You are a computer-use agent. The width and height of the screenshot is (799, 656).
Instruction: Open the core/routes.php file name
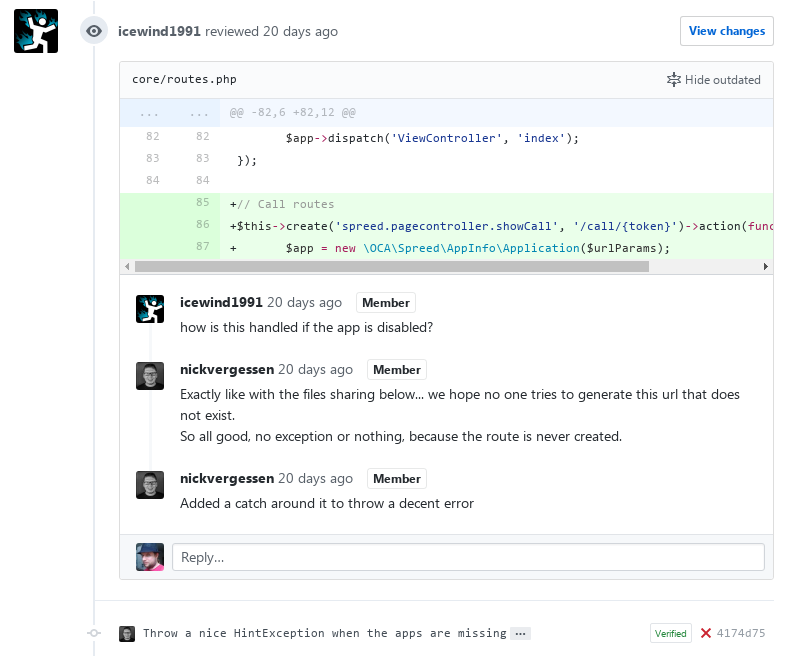point(184,80)
